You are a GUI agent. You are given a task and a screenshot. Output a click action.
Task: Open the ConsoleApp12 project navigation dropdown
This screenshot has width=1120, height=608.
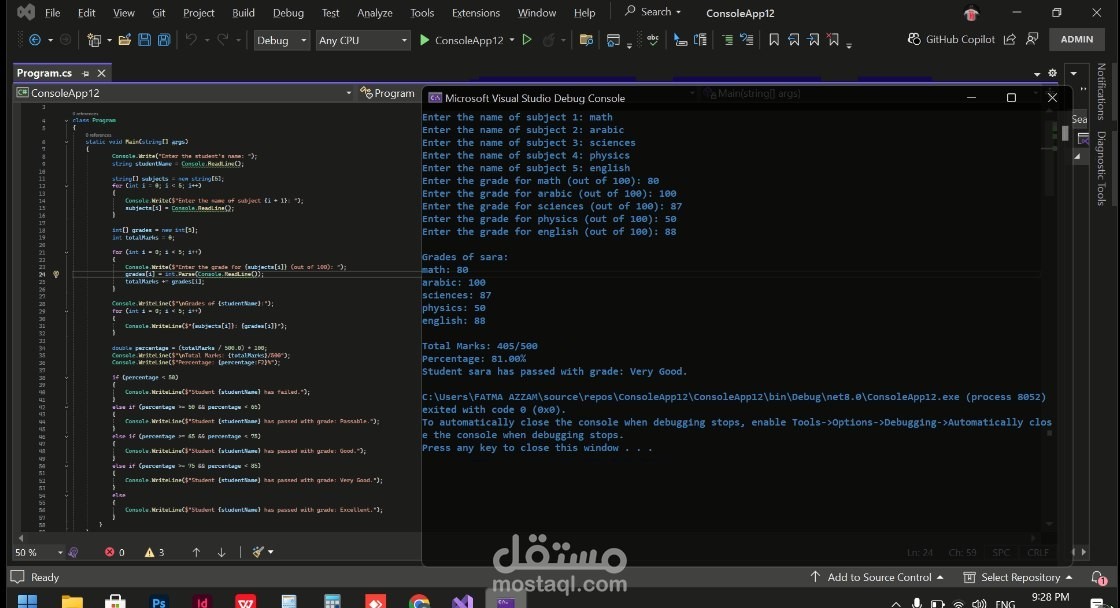[x=184, y=93]
